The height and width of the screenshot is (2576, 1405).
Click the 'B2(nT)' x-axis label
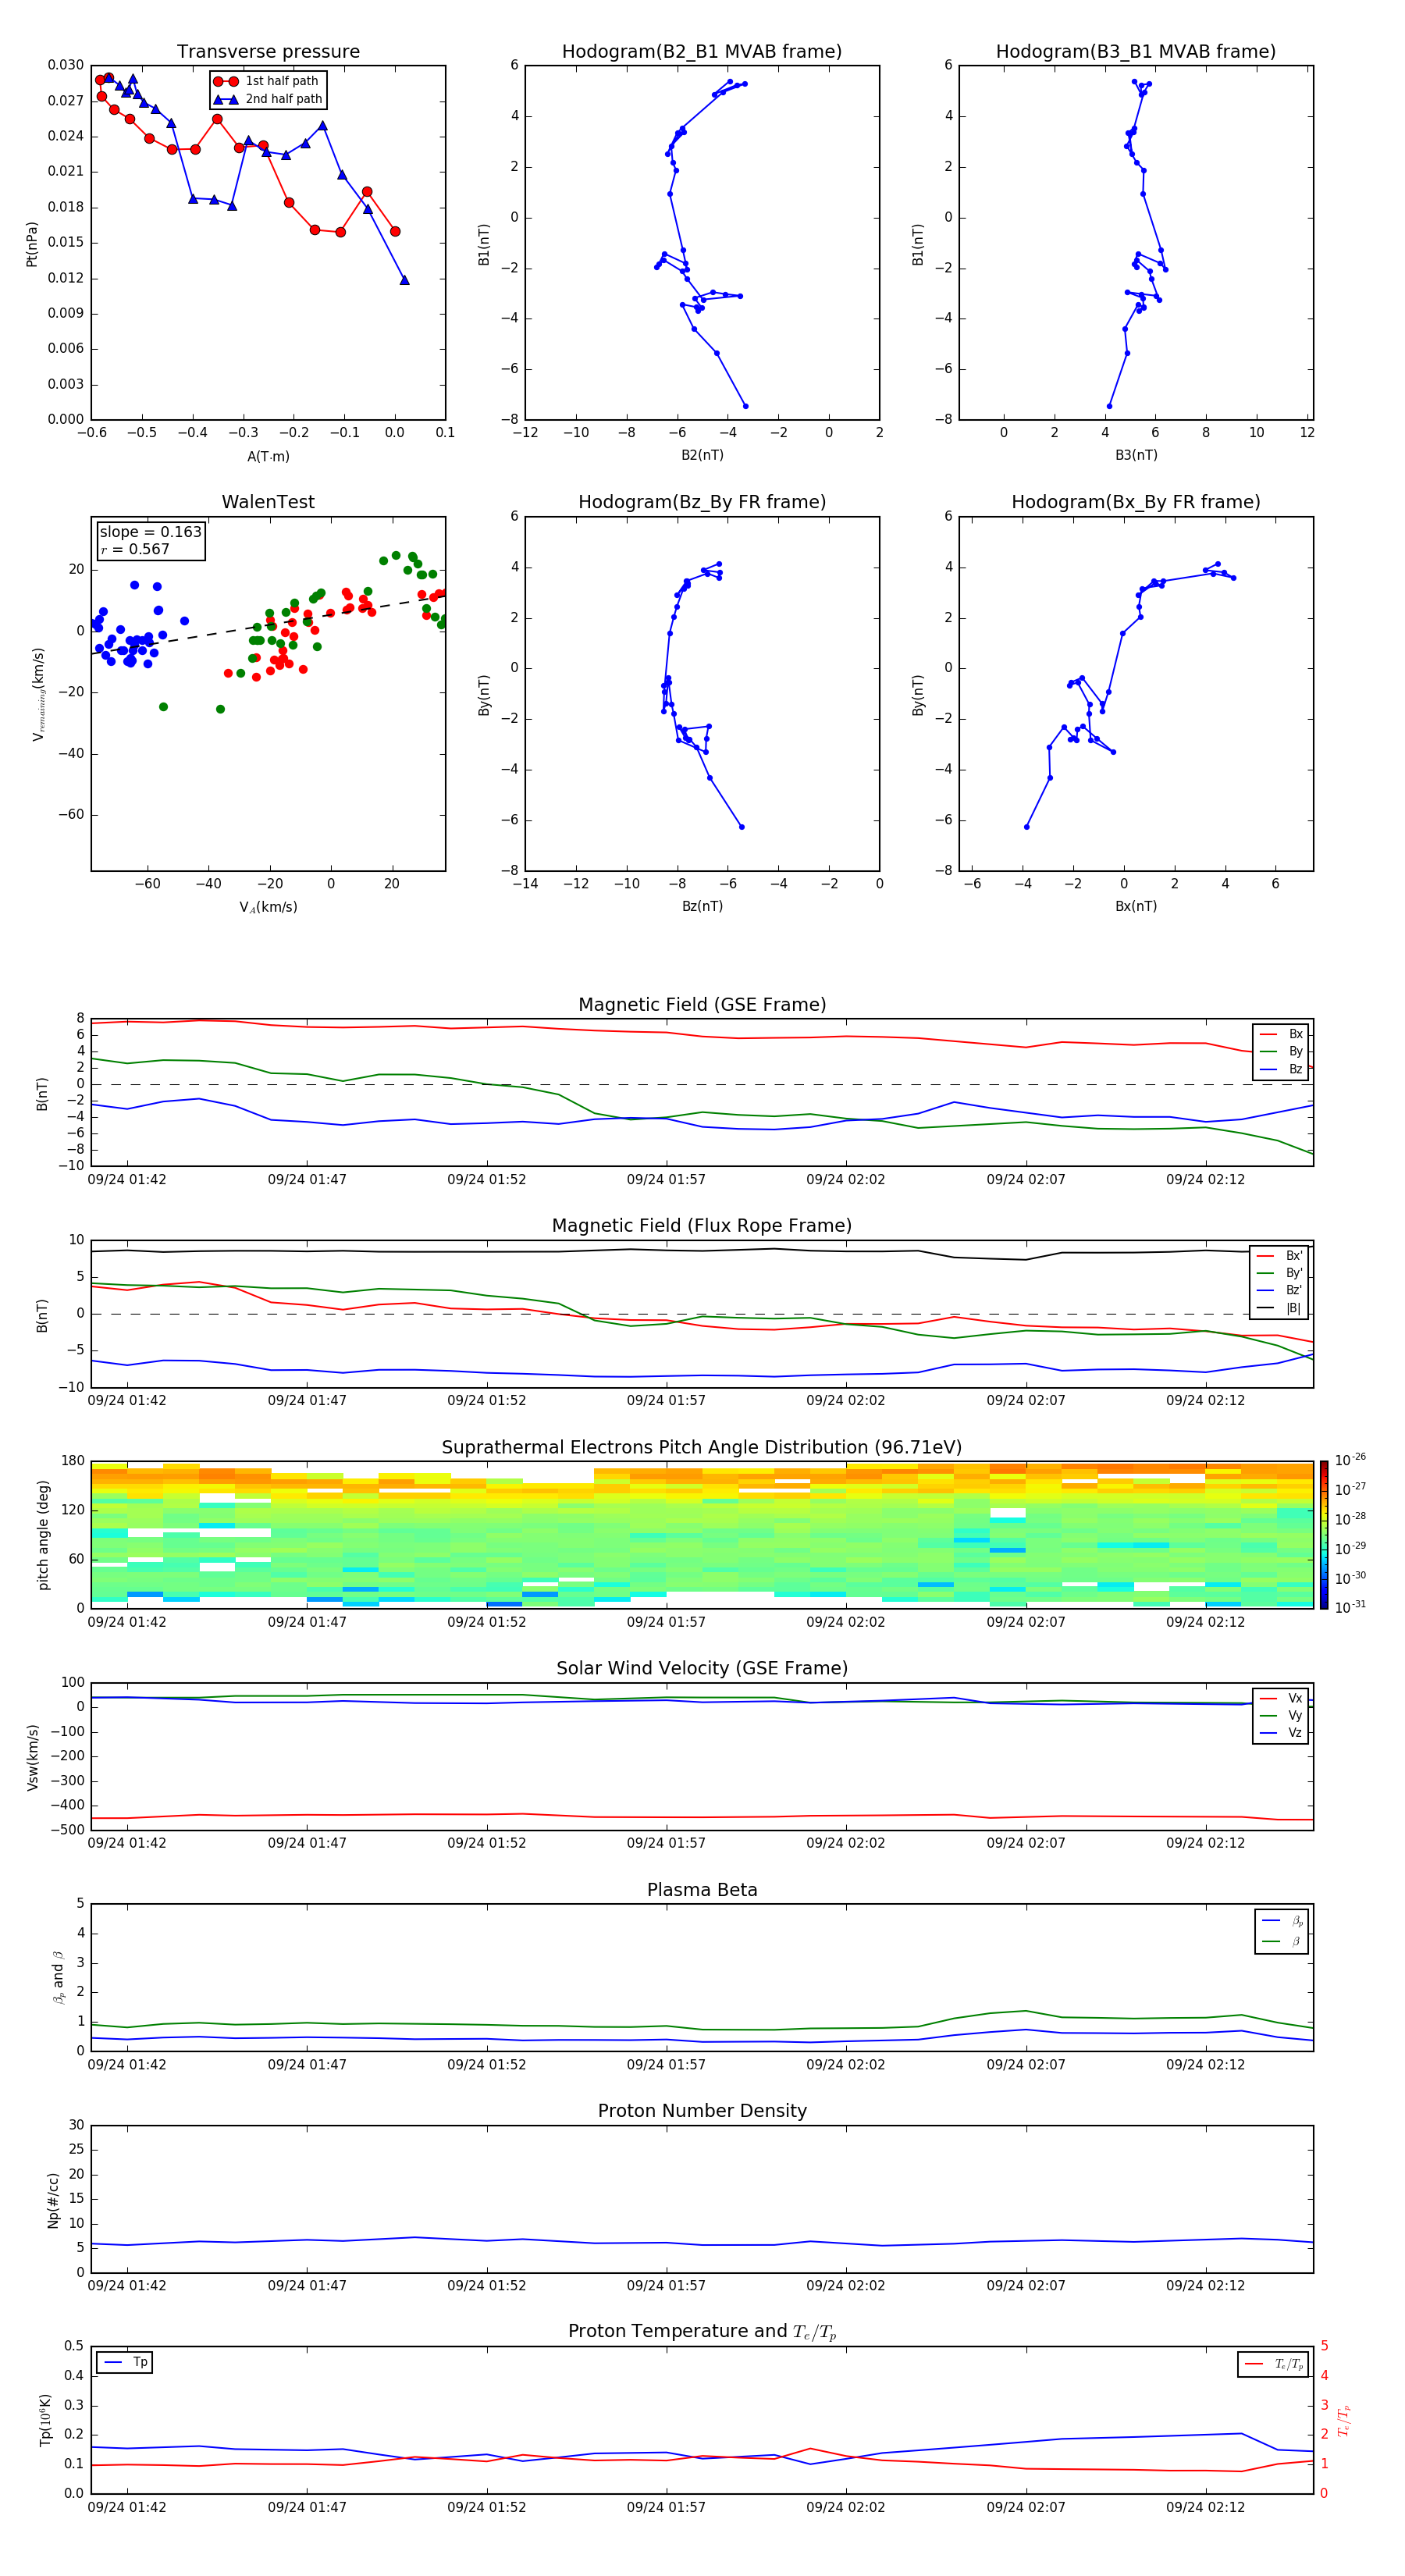[x=702, y=455]
